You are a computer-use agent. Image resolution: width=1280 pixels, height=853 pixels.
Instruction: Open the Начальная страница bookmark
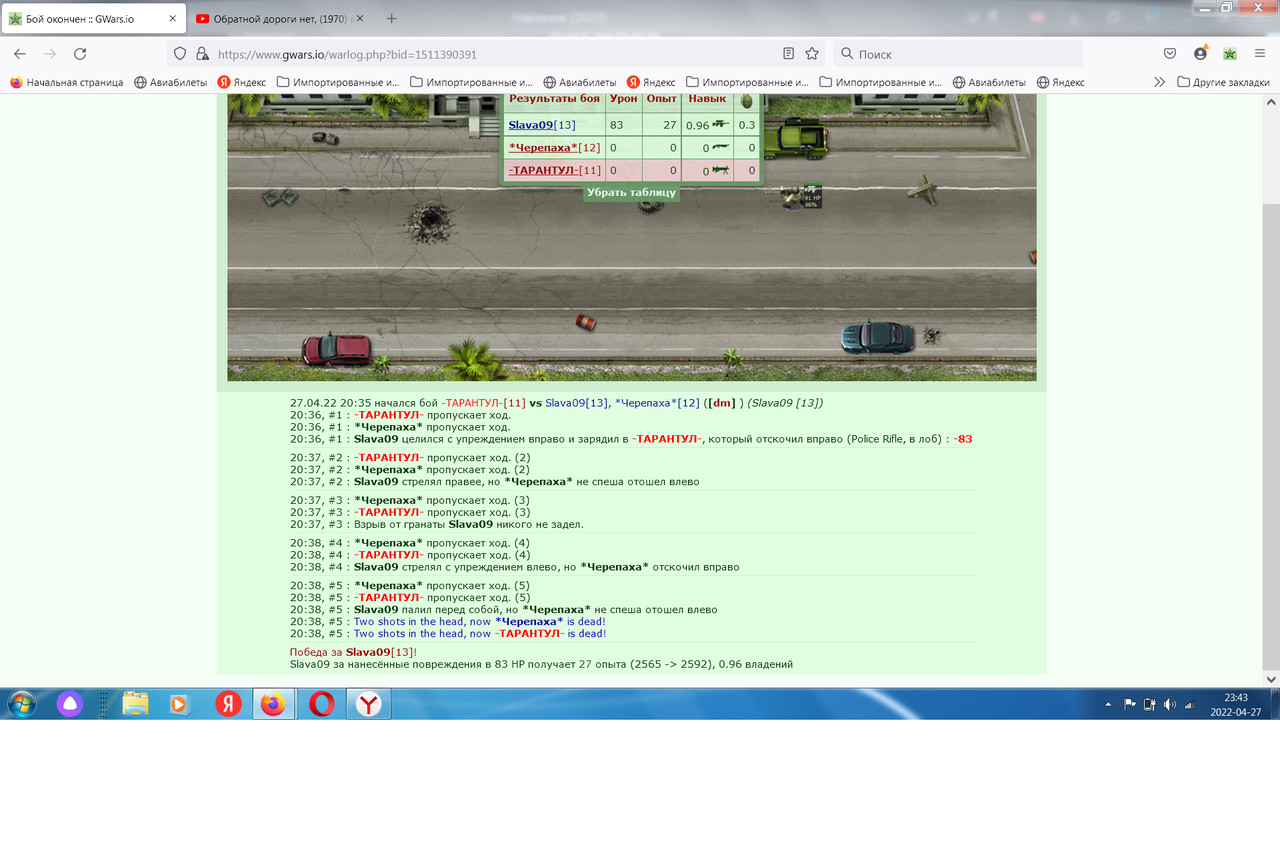(x=67, y=82)
